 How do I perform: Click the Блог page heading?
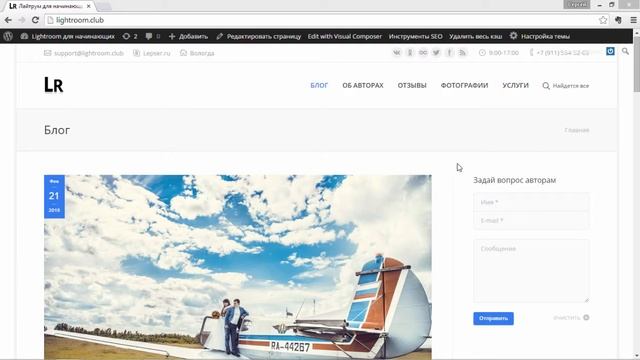coord(57,130)
